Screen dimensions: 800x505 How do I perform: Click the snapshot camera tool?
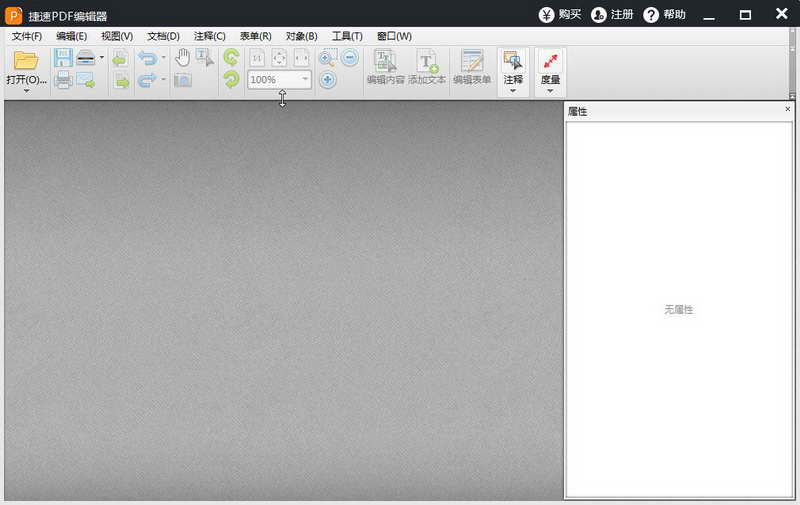pyautogui.click(x=183, y=80)
